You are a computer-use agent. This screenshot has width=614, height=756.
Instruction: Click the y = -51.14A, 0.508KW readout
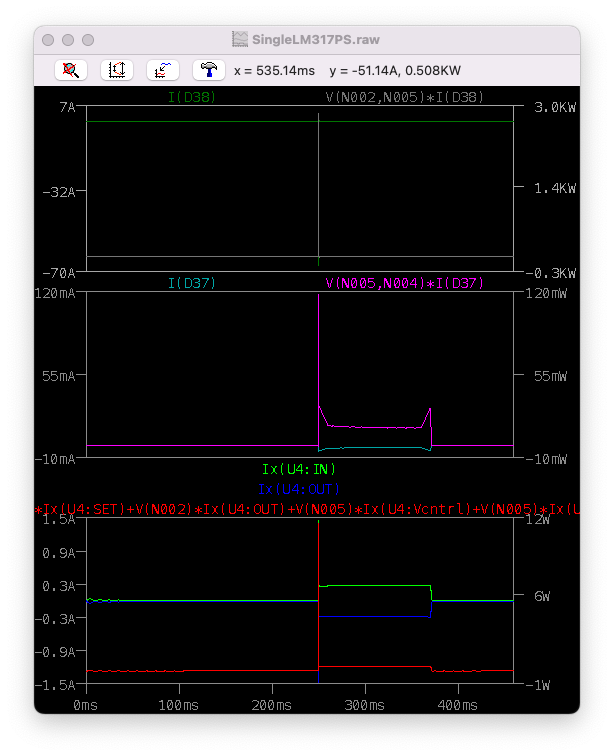click(x=395, y=71)
